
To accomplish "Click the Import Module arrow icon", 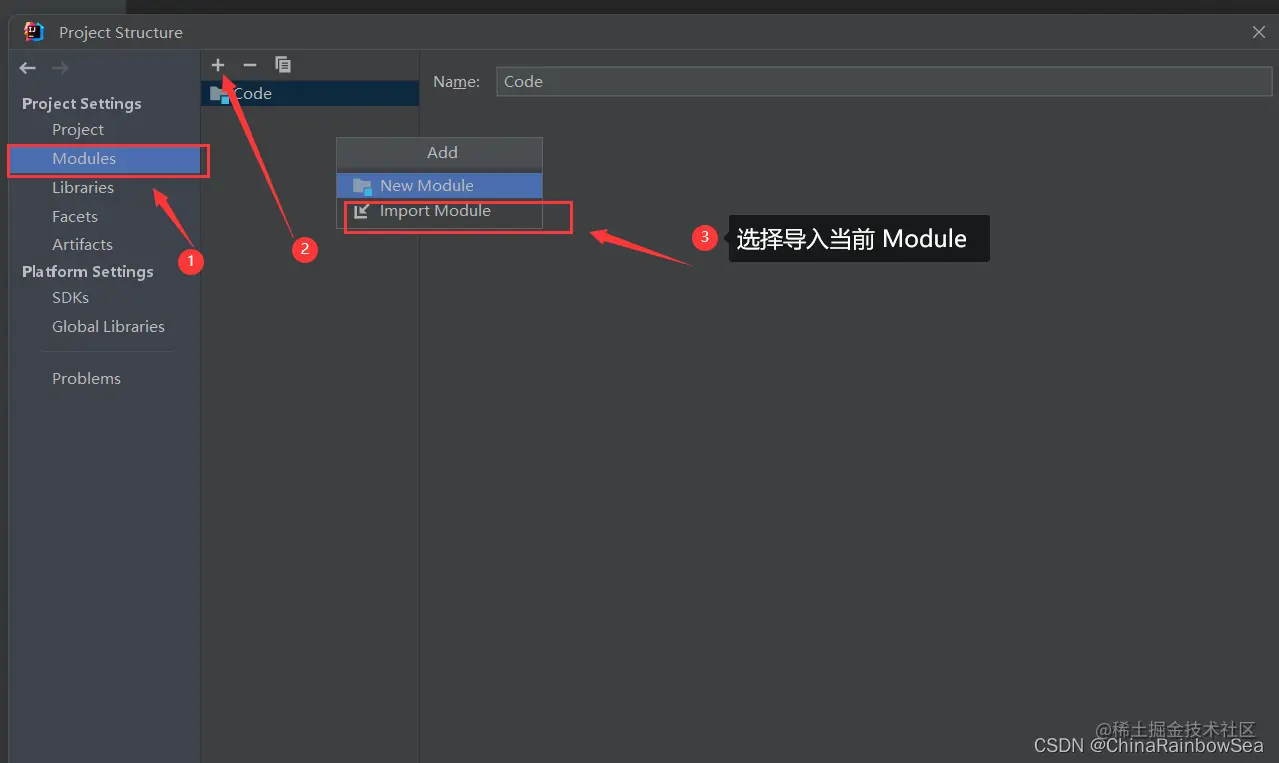I will click(362, 211).
